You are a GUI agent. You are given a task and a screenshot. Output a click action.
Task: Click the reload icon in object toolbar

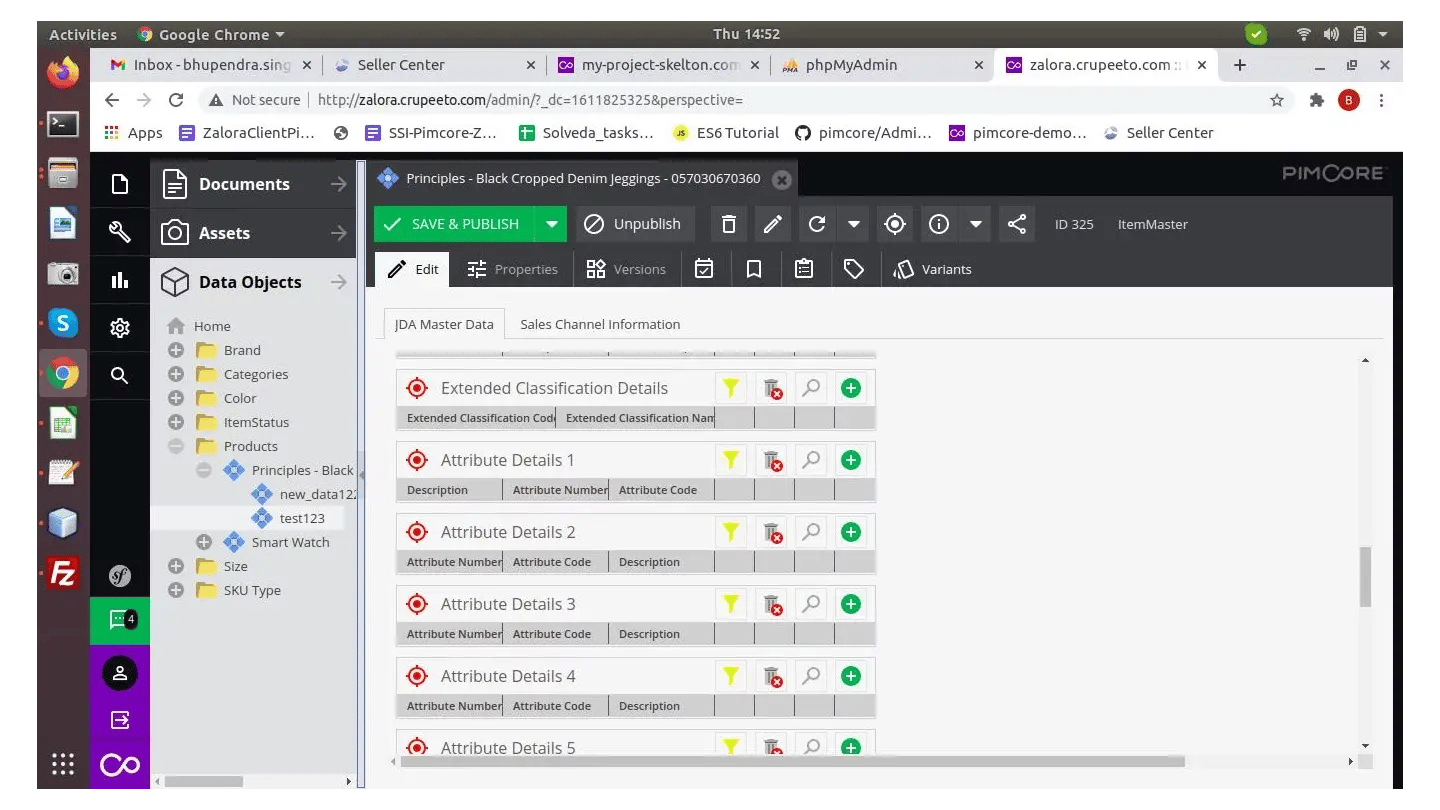click(x=817, y=224)
